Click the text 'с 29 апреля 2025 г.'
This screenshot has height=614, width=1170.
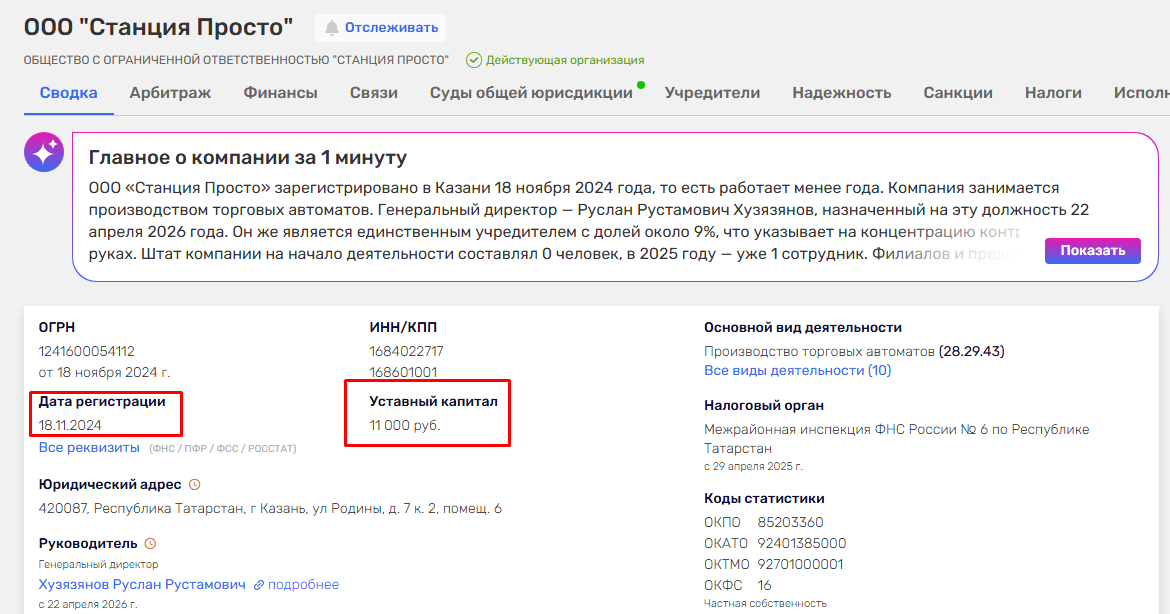[x=754, y=467]
